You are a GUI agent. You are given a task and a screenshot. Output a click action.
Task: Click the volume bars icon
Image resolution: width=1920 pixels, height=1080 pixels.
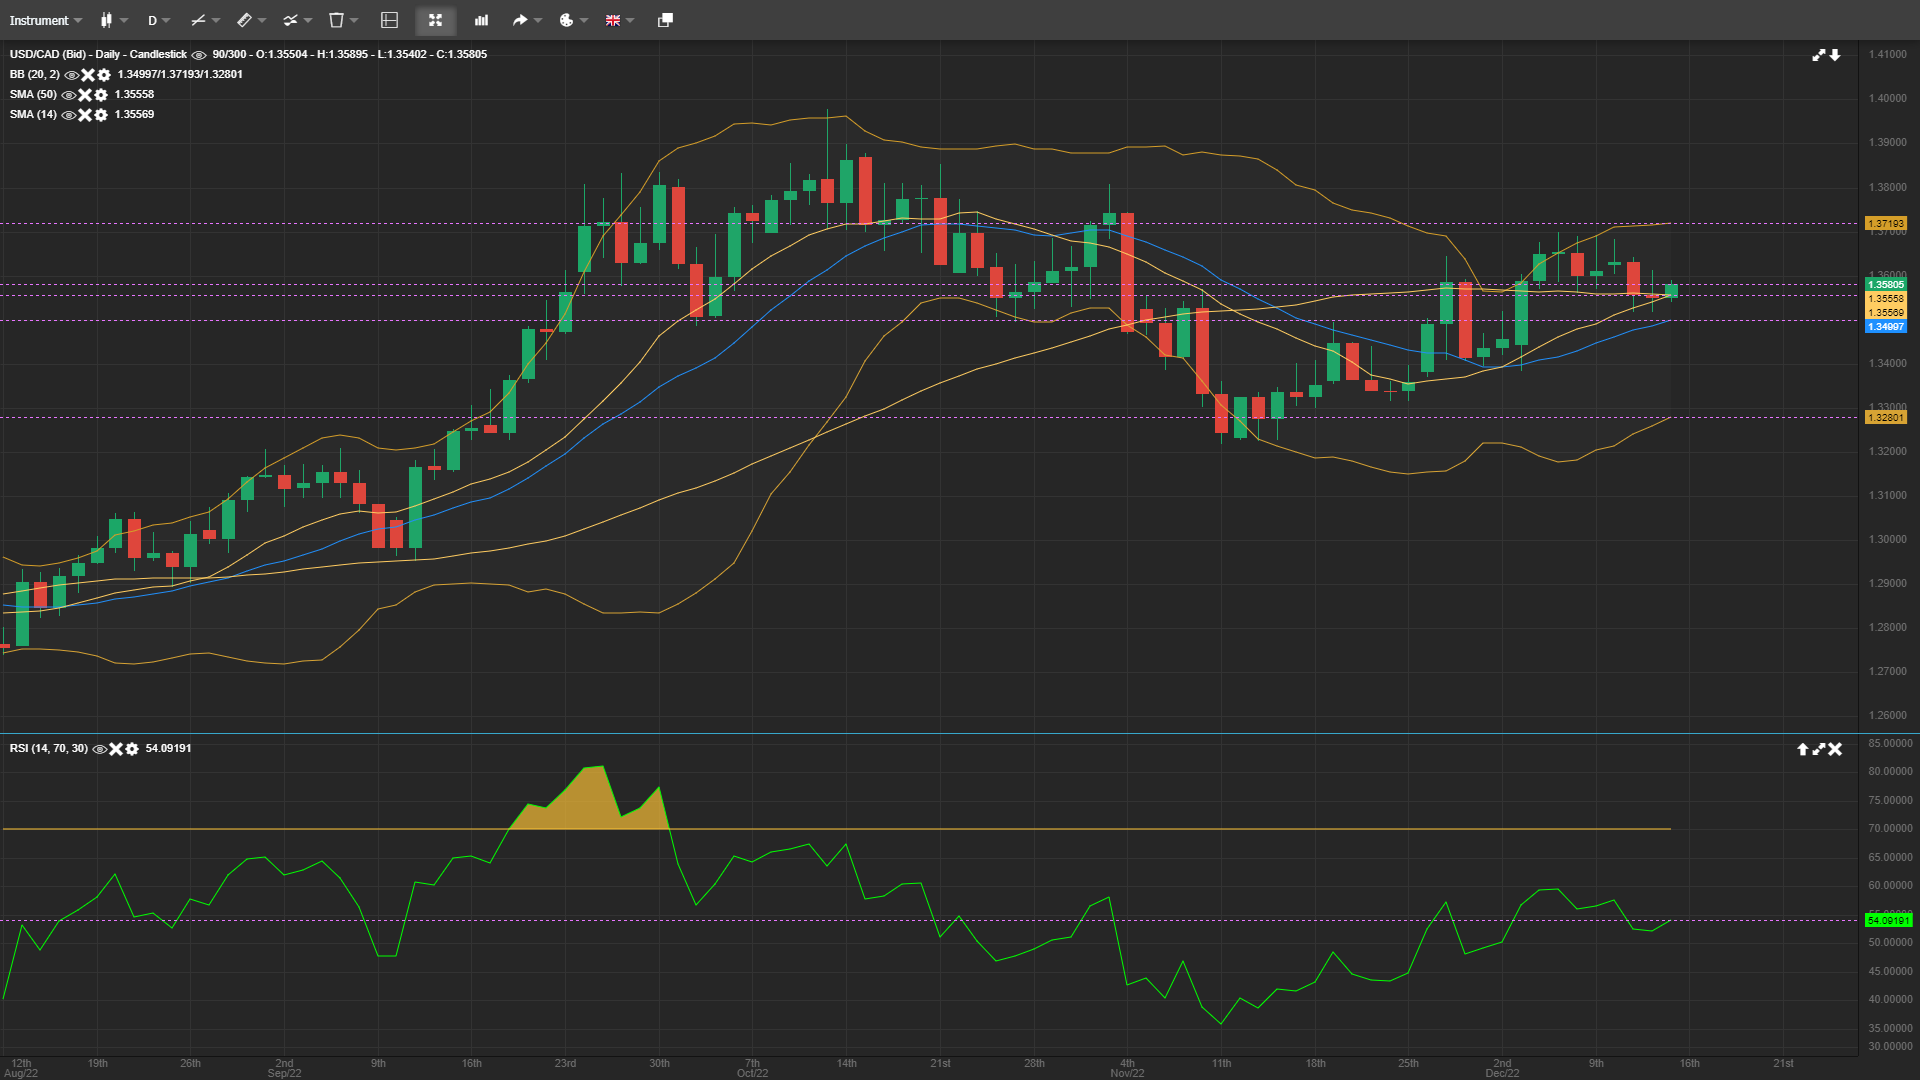coord(481,20)
